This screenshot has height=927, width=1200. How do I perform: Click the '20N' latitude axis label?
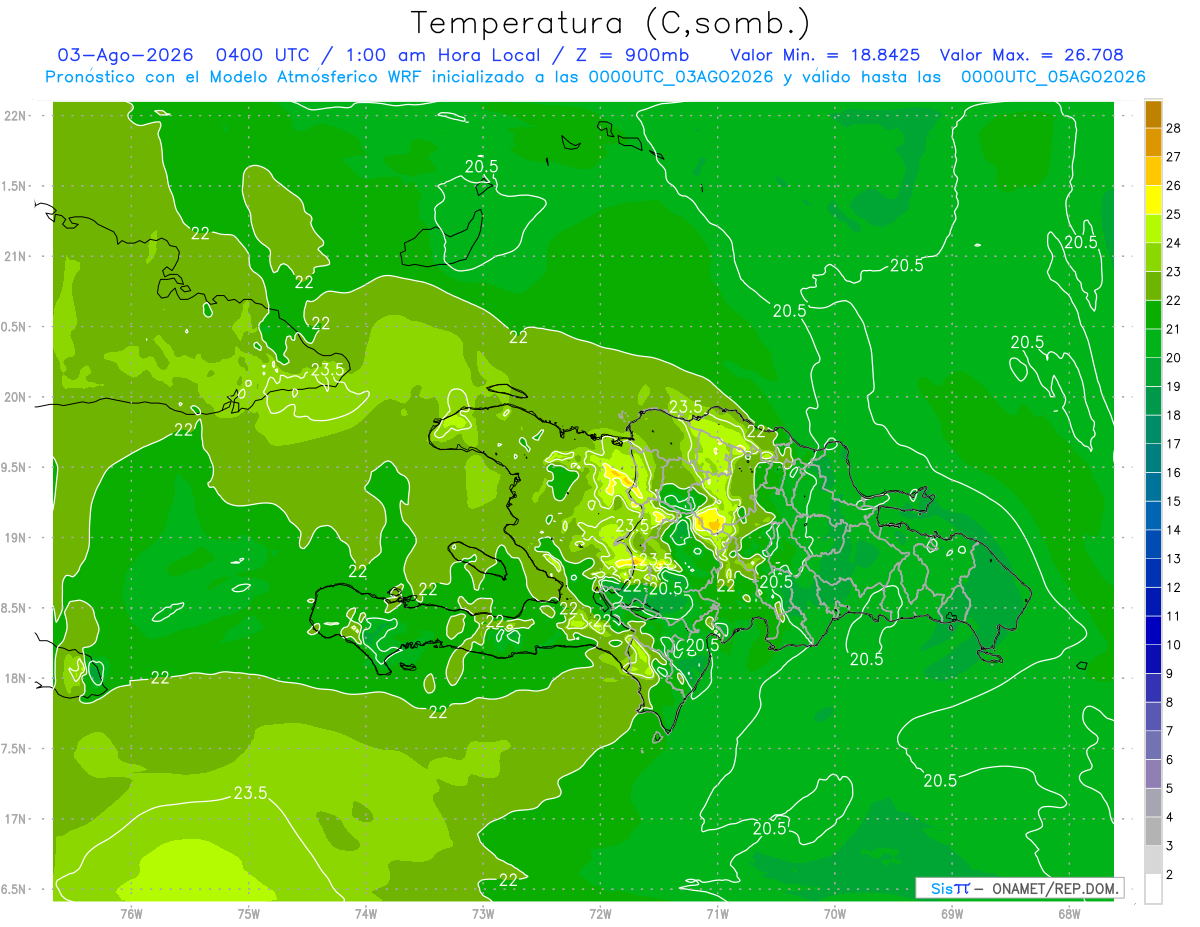(15, 397)
